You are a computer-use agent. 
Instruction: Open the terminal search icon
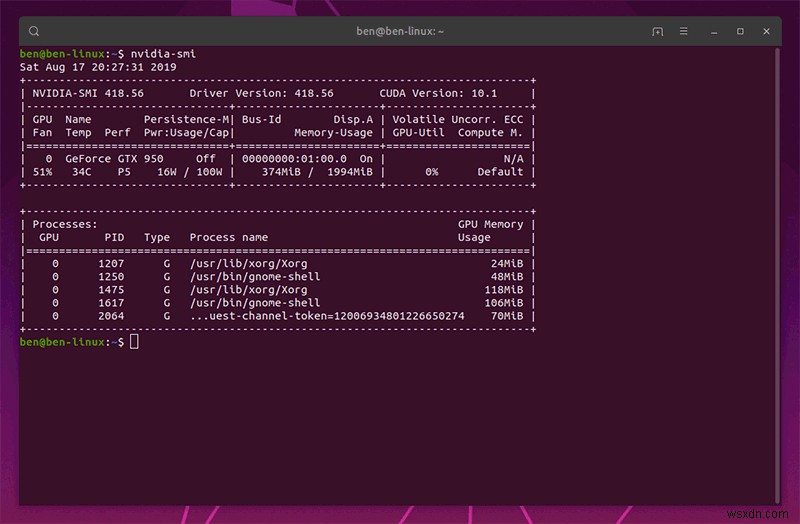pyautogui.click(x=34, y=31)
